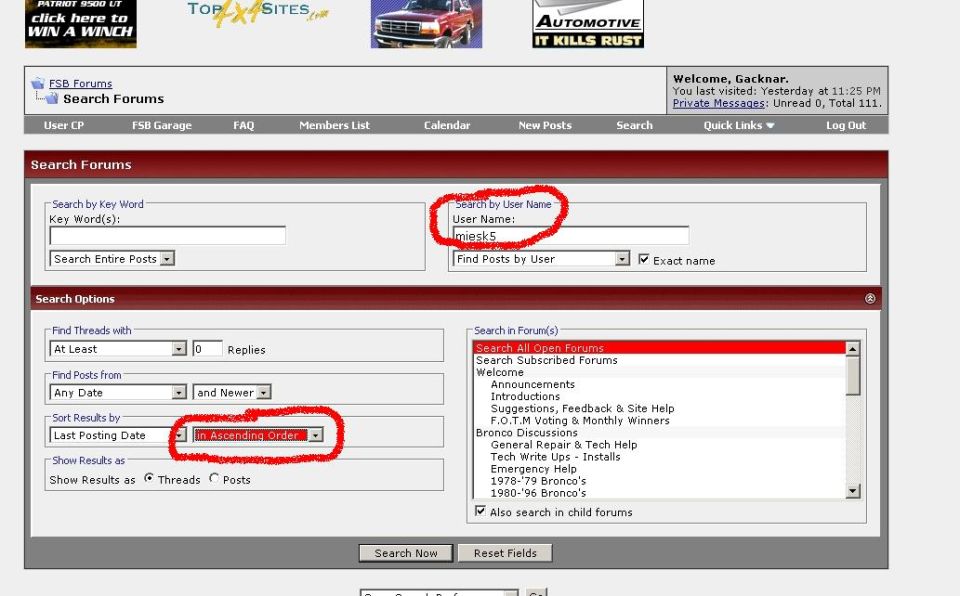Image resolution: width=960 pixels, height=596 pixels.
Task: Select Search All Open Forums
Action: point(659,348)
